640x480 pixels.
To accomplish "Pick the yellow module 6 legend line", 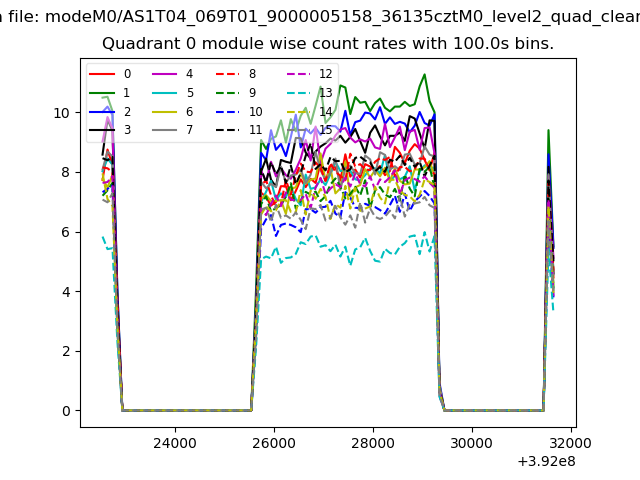I will coord(166,112).
